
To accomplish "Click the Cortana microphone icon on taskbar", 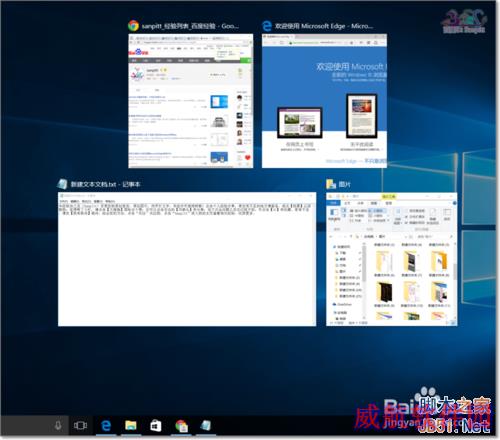I will point(58,425).
